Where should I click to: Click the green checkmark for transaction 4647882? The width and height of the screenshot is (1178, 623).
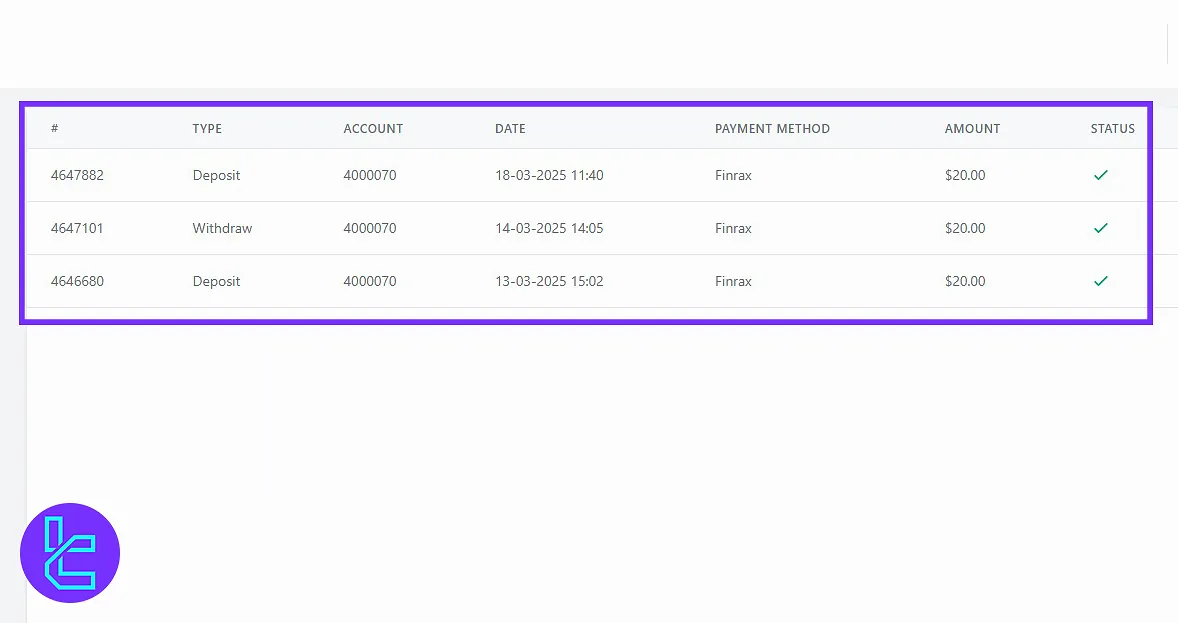point(1100,175)
